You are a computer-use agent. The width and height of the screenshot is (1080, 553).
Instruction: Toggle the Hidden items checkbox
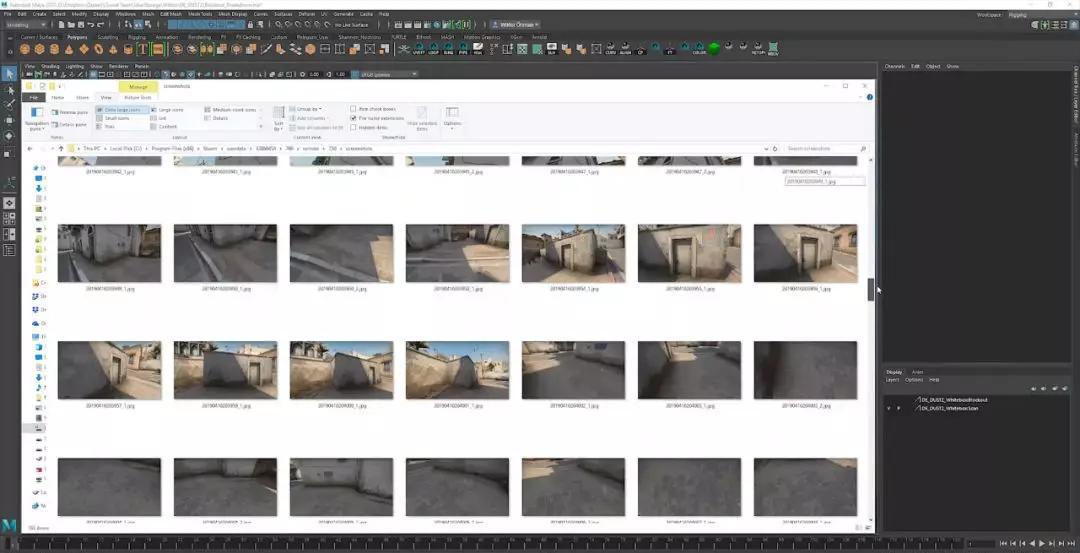pos(353,127)
